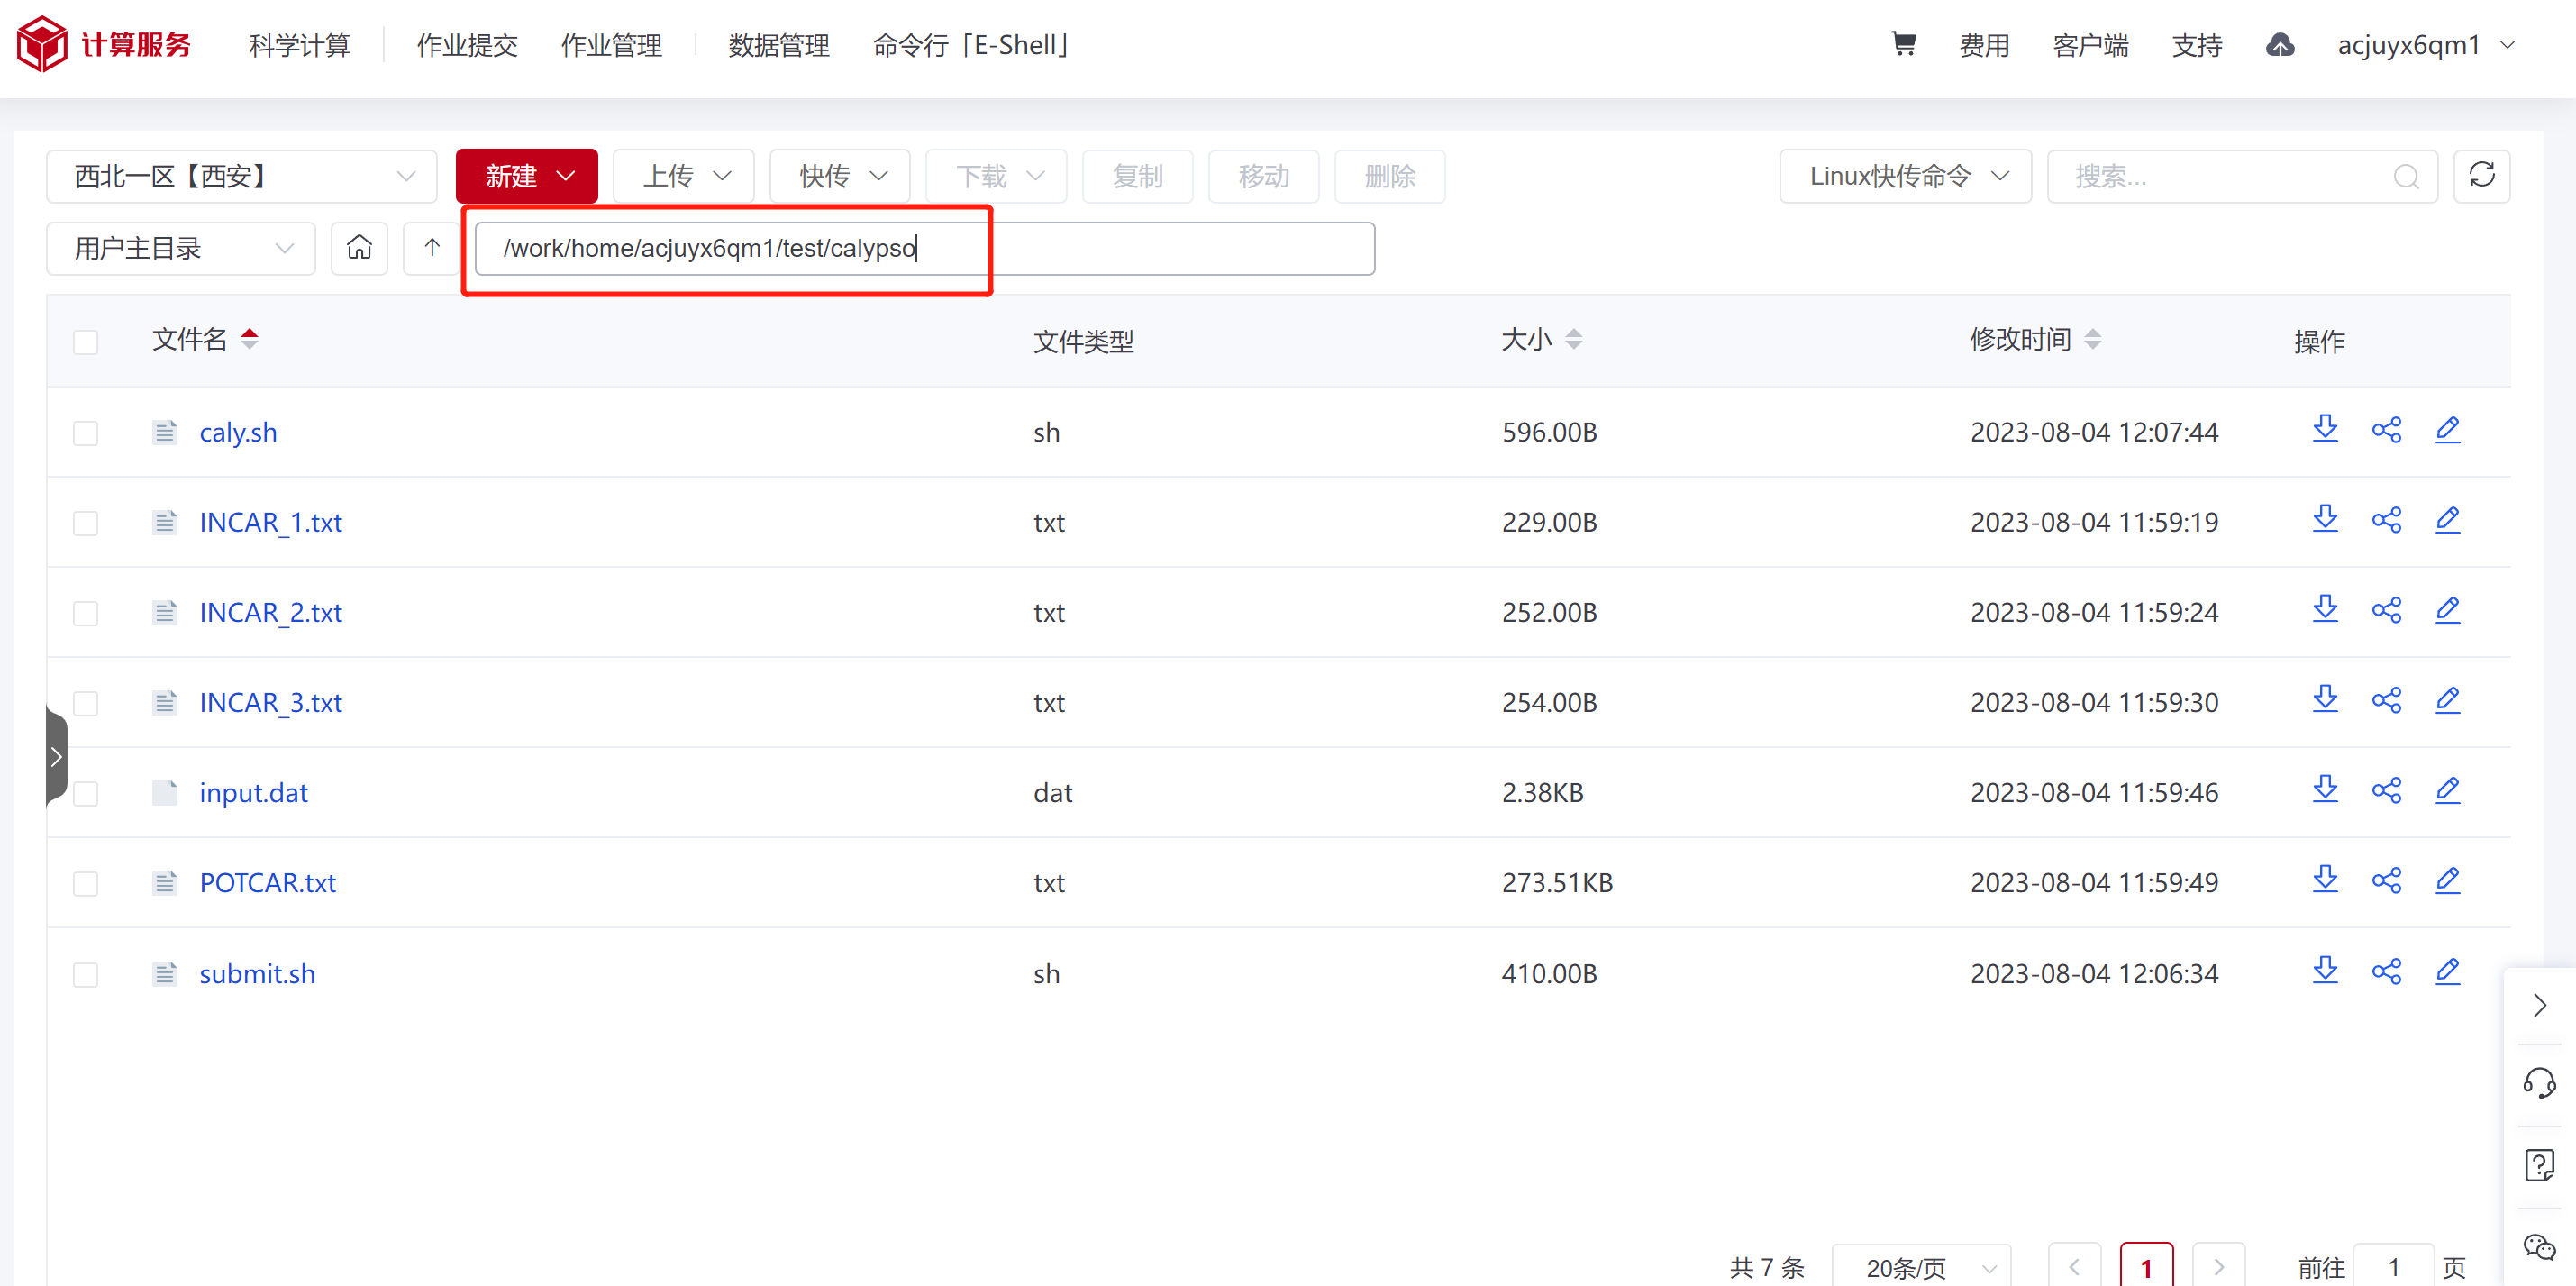Open the 20条/页 page size dropdown
2576x1286 pixels.
(x=1921, y=1266)
